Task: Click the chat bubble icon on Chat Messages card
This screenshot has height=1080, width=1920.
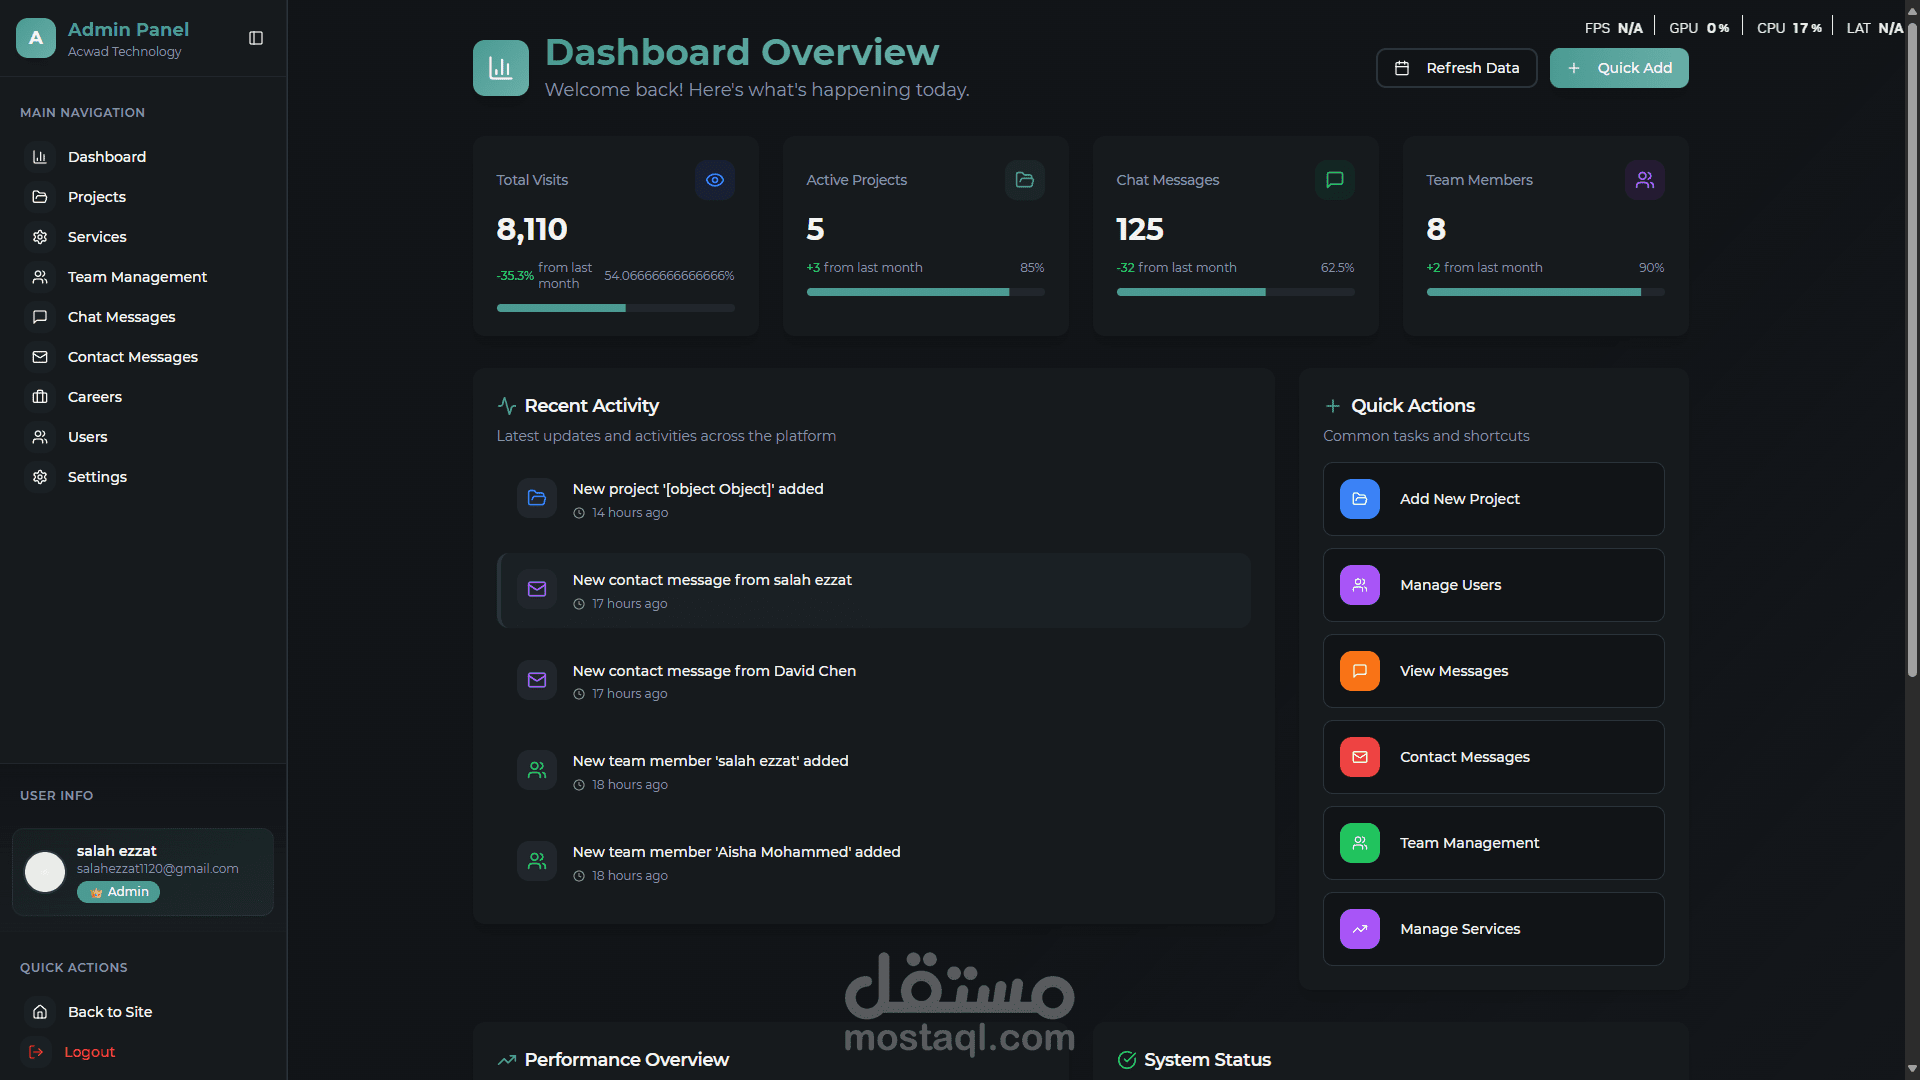Action: pos(1334,180)
